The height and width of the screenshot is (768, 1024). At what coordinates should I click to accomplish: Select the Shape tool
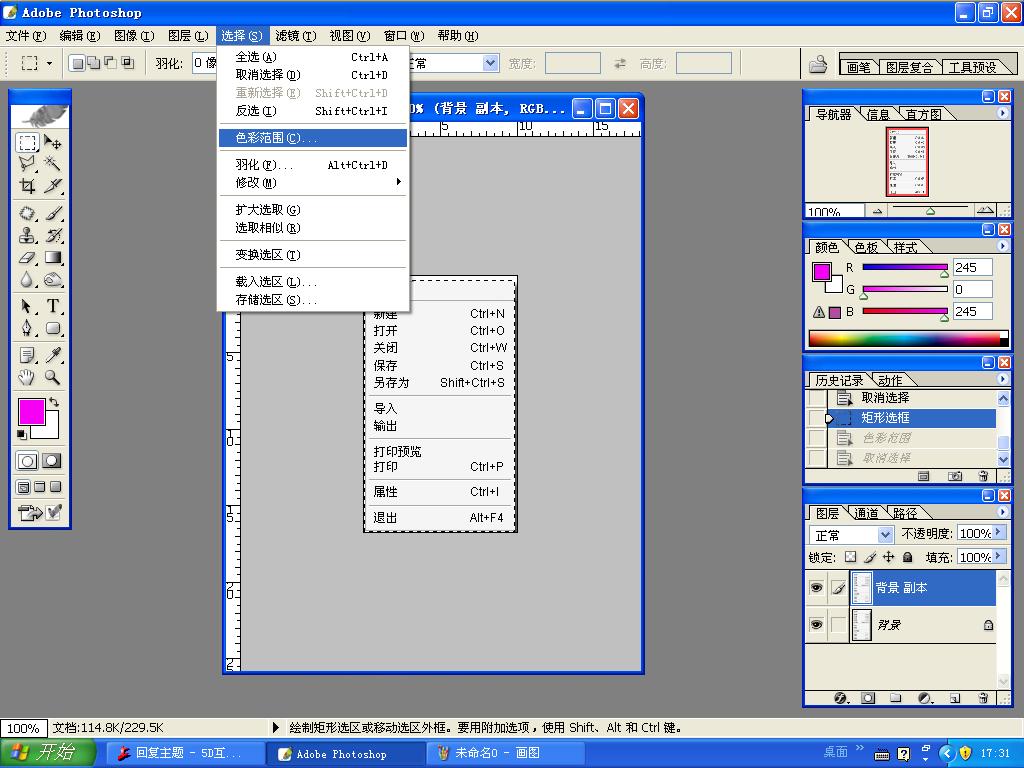pyautogui.click(x=53, y=328)
